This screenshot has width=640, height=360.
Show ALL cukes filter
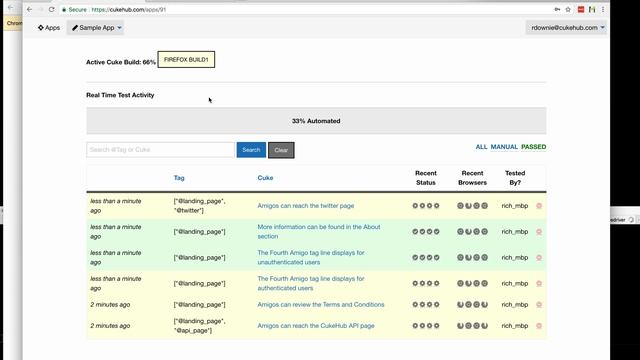[481, 147]
